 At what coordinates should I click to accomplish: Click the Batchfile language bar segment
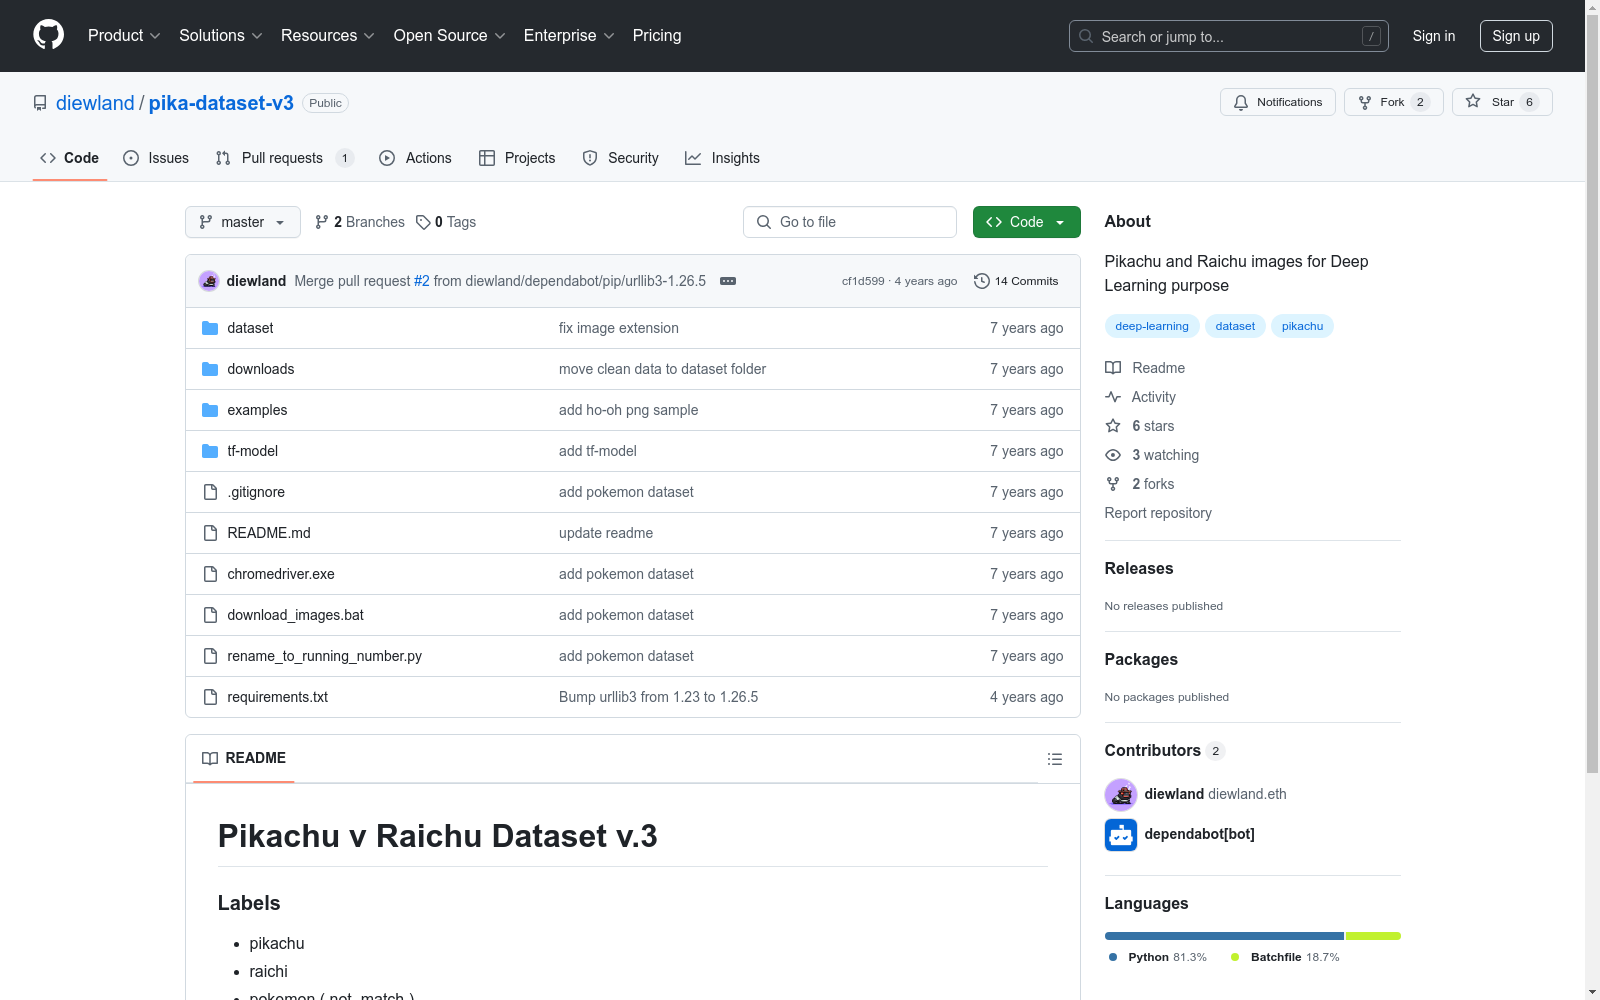coord(1374,936)
